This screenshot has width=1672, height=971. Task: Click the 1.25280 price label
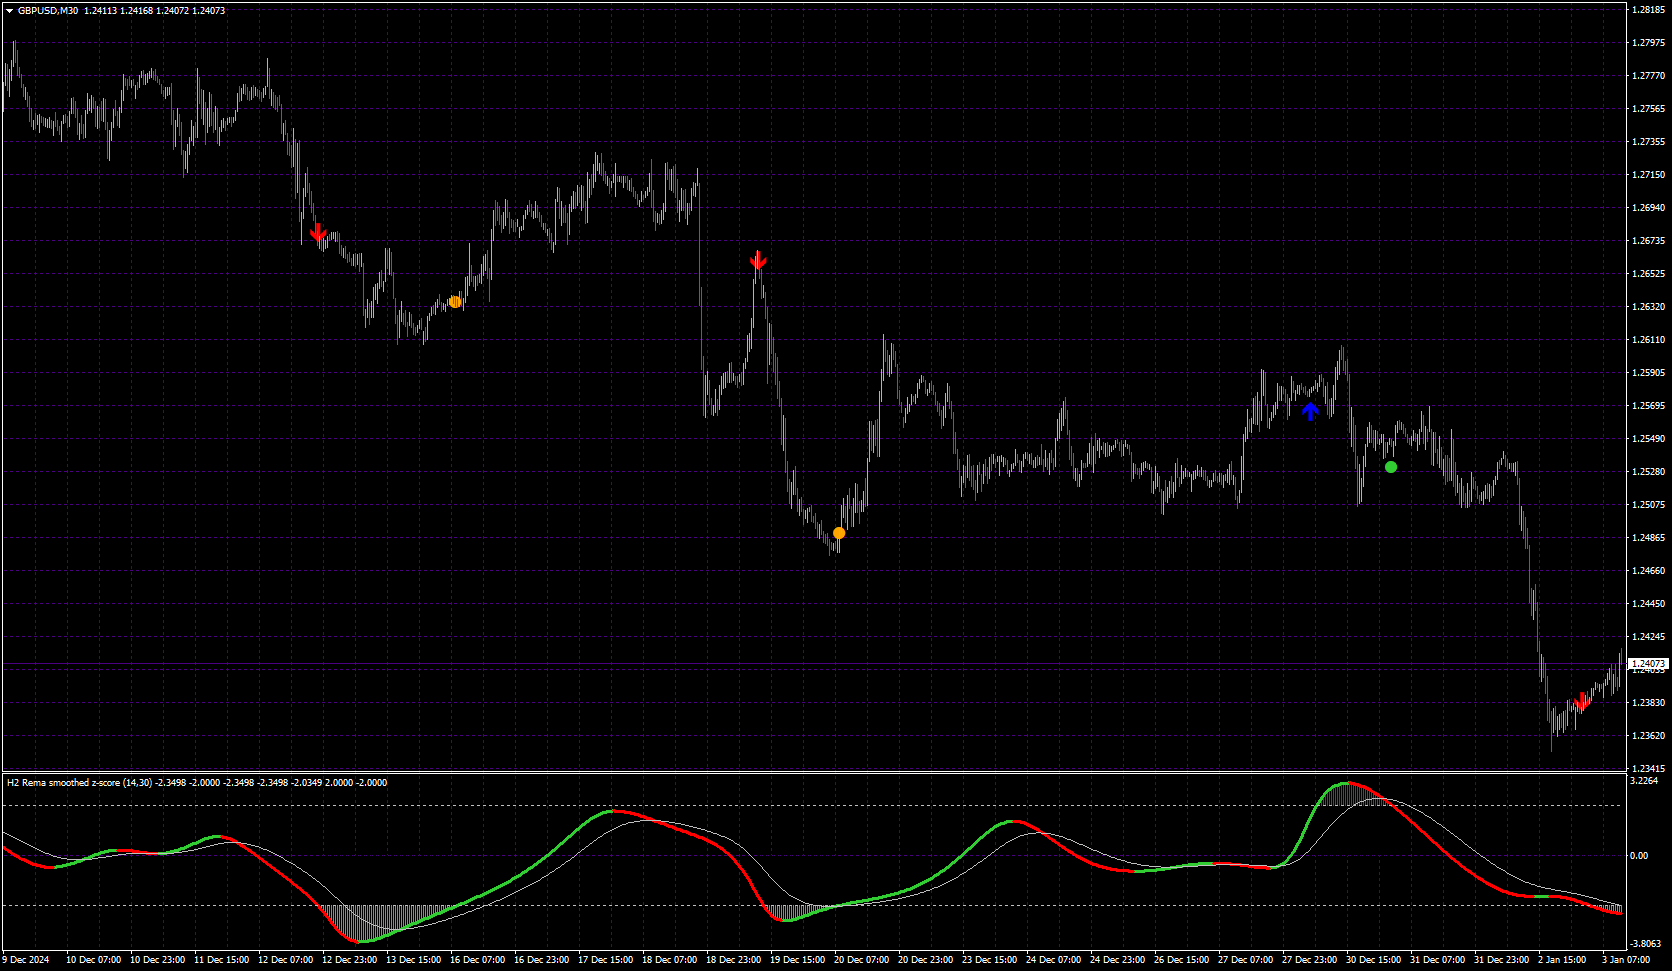[x=1648, y=472]
